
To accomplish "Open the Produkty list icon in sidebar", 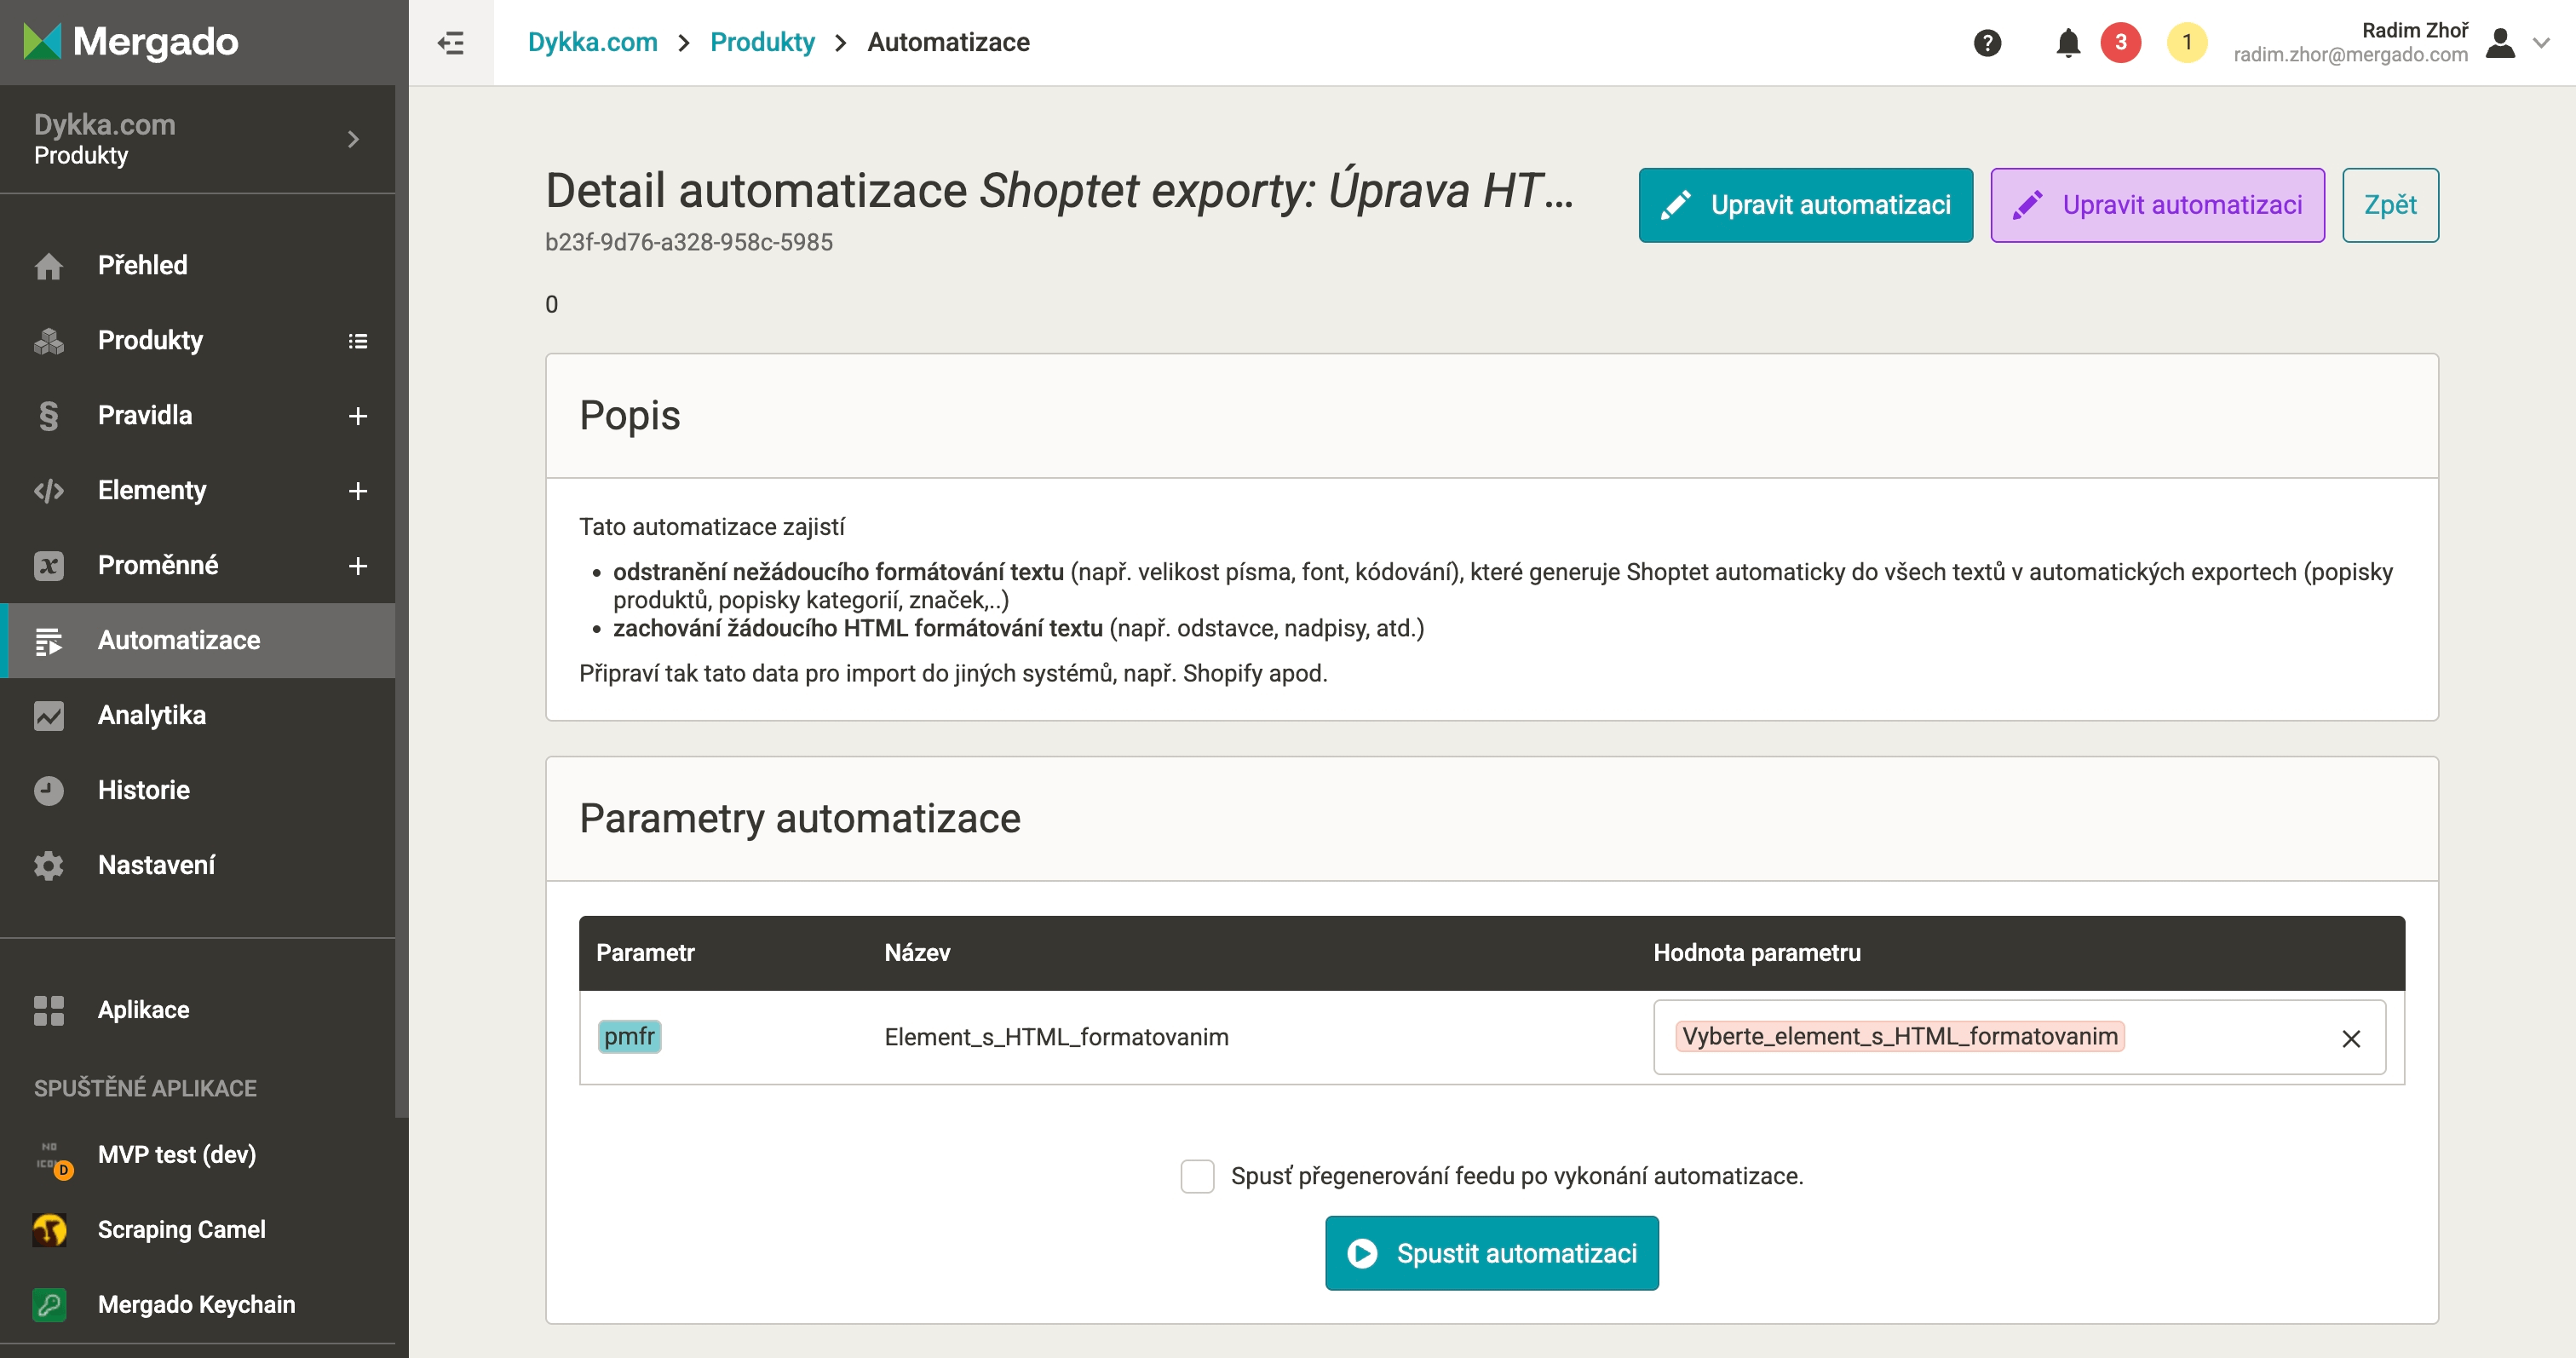I will (x=357, y=341).
